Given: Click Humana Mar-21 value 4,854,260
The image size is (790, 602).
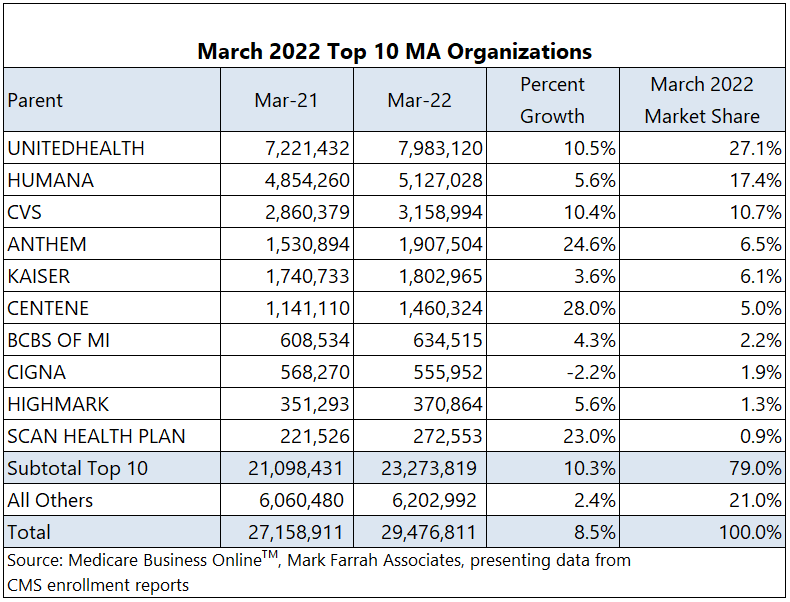Looking at the screenshot, I should [x=307, y=180].
